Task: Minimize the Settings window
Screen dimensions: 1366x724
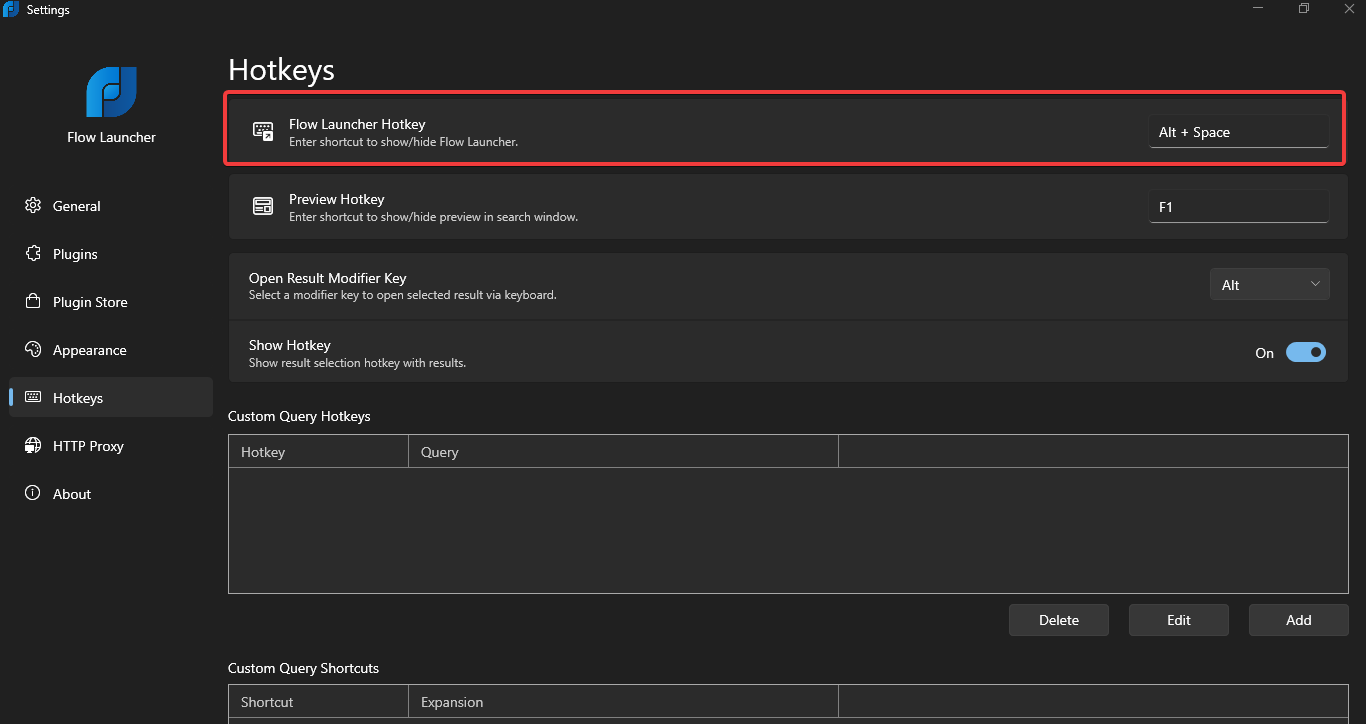Action: (1258, 9)
